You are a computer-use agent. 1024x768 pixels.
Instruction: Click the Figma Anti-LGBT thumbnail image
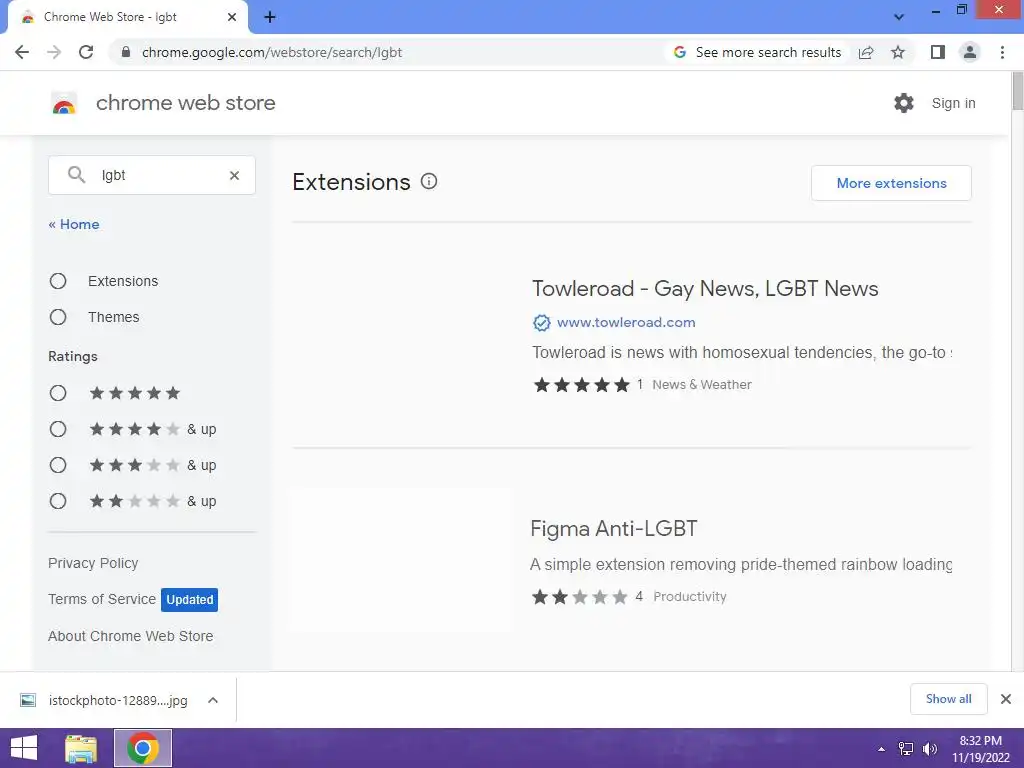click(401, 560)
